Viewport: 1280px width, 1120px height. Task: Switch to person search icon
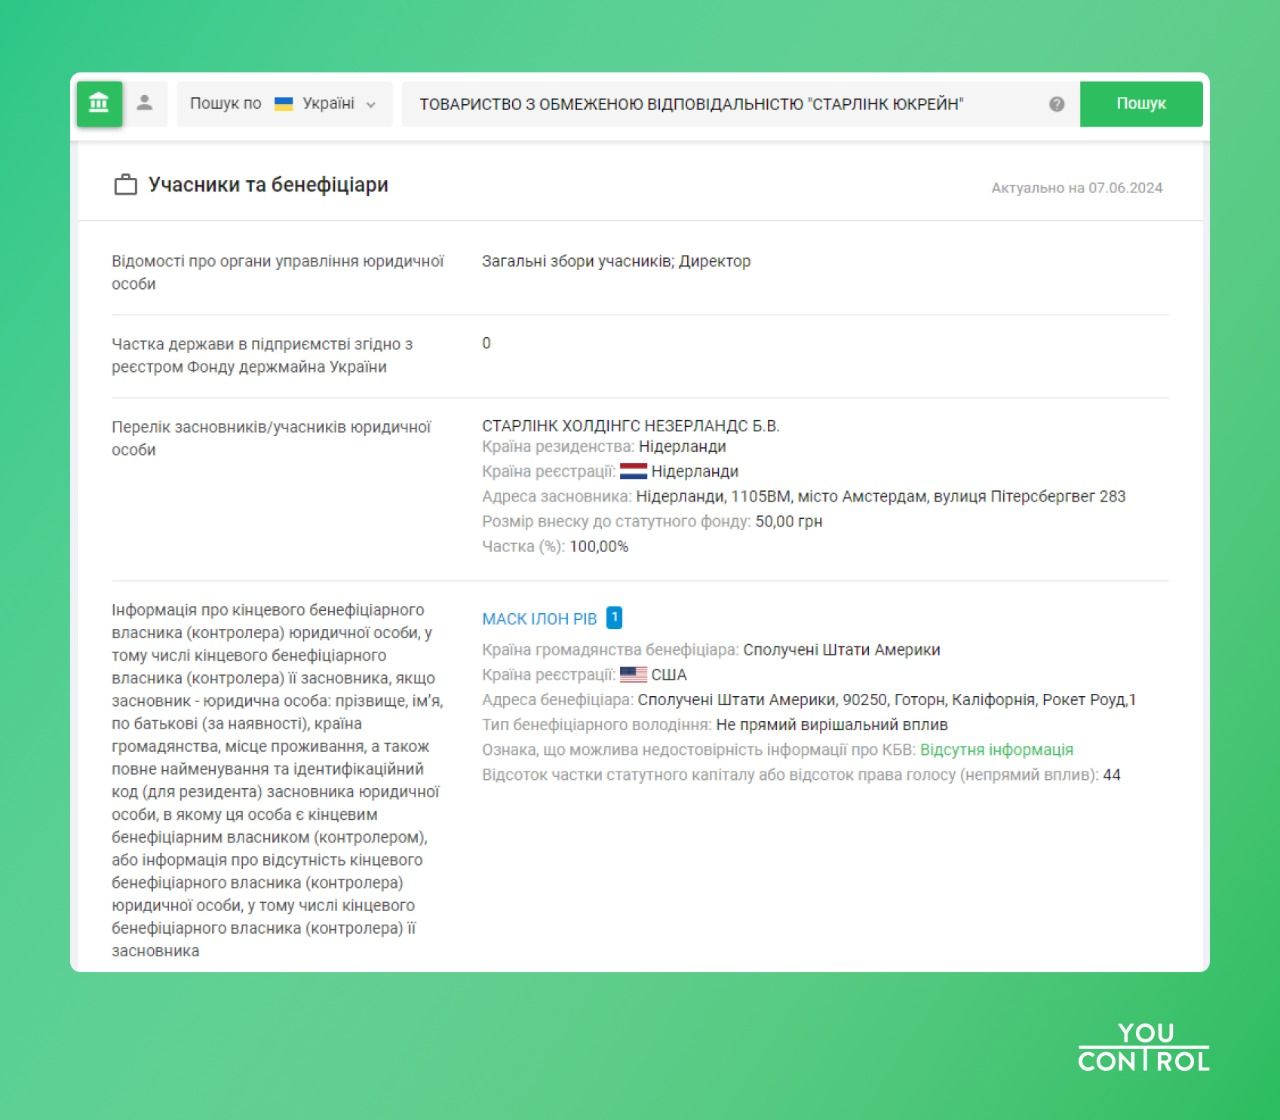(145, 103)
